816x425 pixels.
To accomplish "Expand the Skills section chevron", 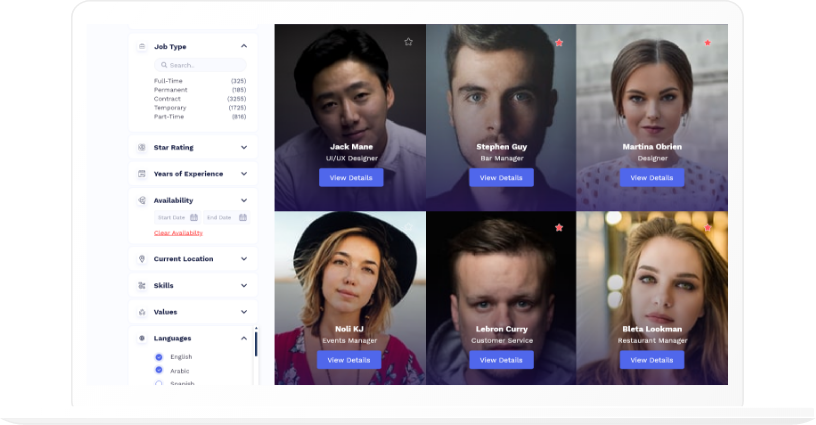I will click(244, 286).
